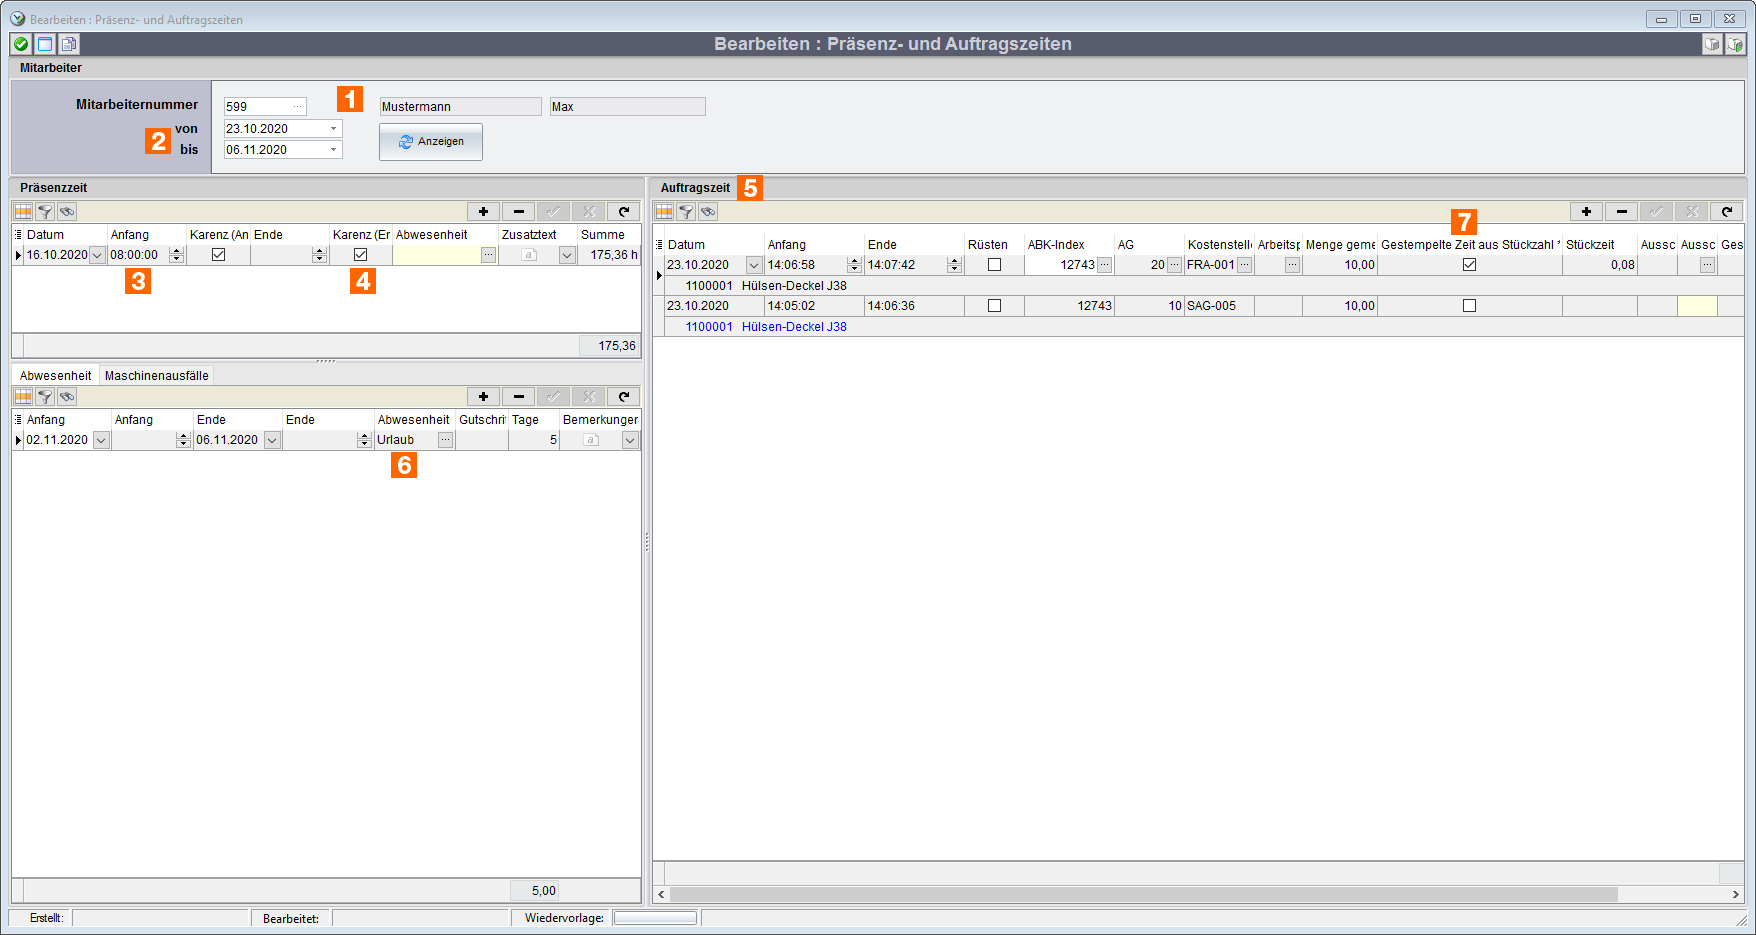The image size is (1756, 935).
Task: Adjust Anfang 08:00:00 time spinner in Präsenzzeit
Action: point(177,255)
